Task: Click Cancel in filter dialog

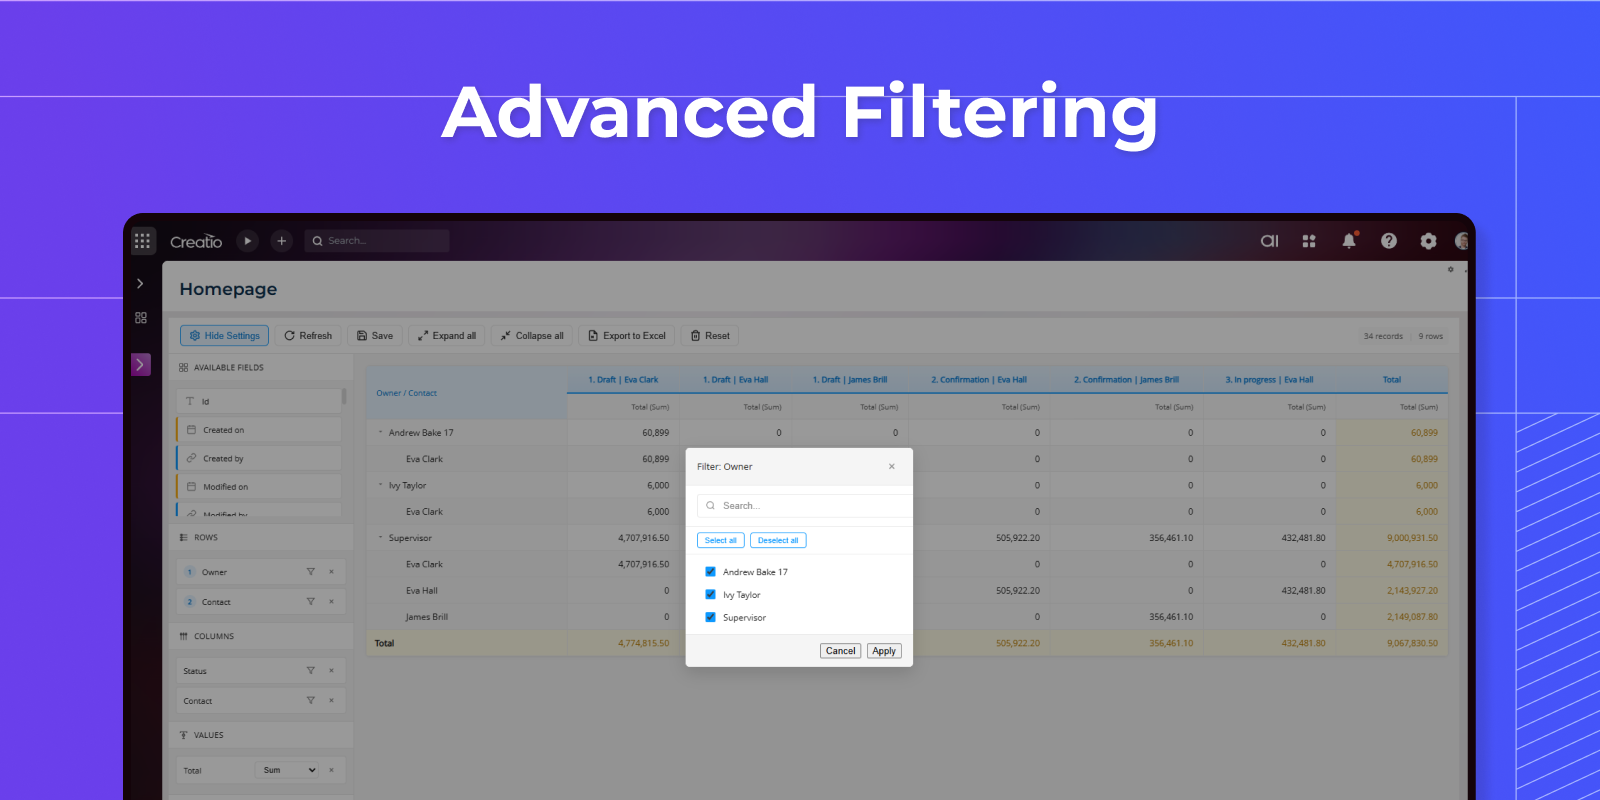Action: (840, 651)
